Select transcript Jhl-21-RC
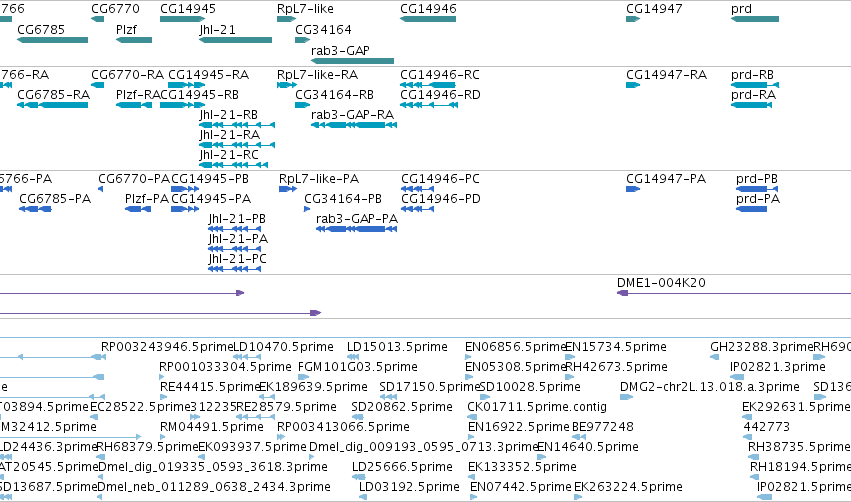851x502 pixels. point(229,155)
